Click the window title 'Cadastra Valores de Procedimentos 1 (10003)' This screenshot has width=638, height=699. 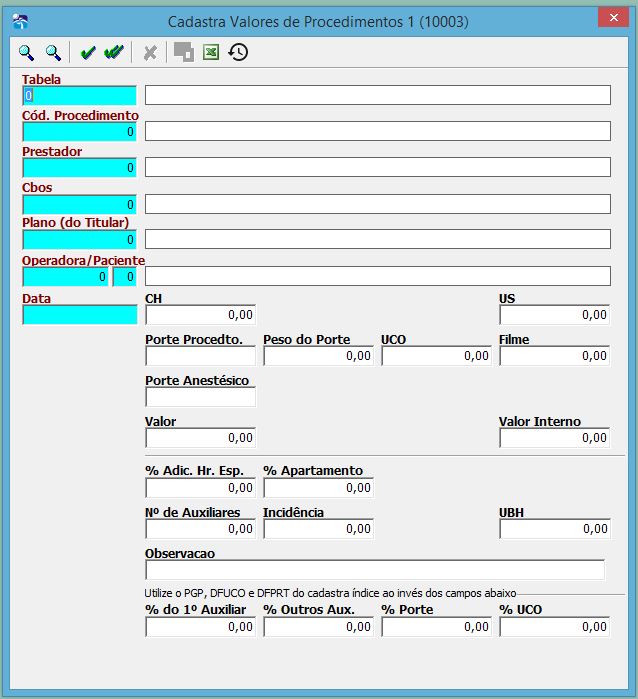tap(318, 21)
